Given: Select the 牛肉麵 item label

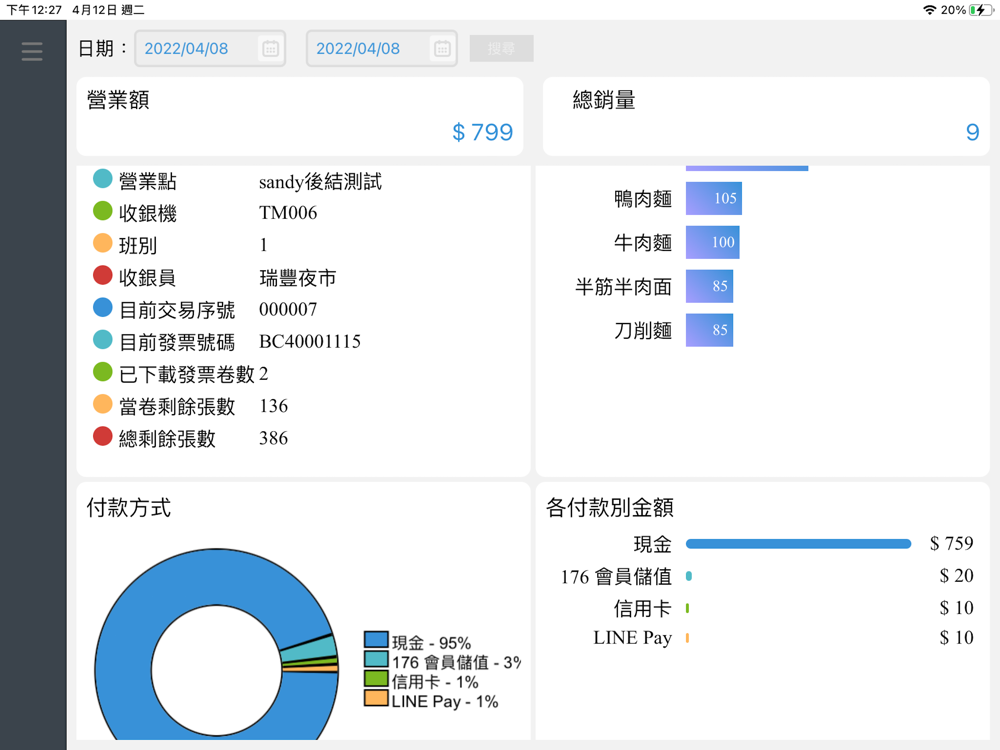Looking at the screenshot, I should (x=643, y=243).
